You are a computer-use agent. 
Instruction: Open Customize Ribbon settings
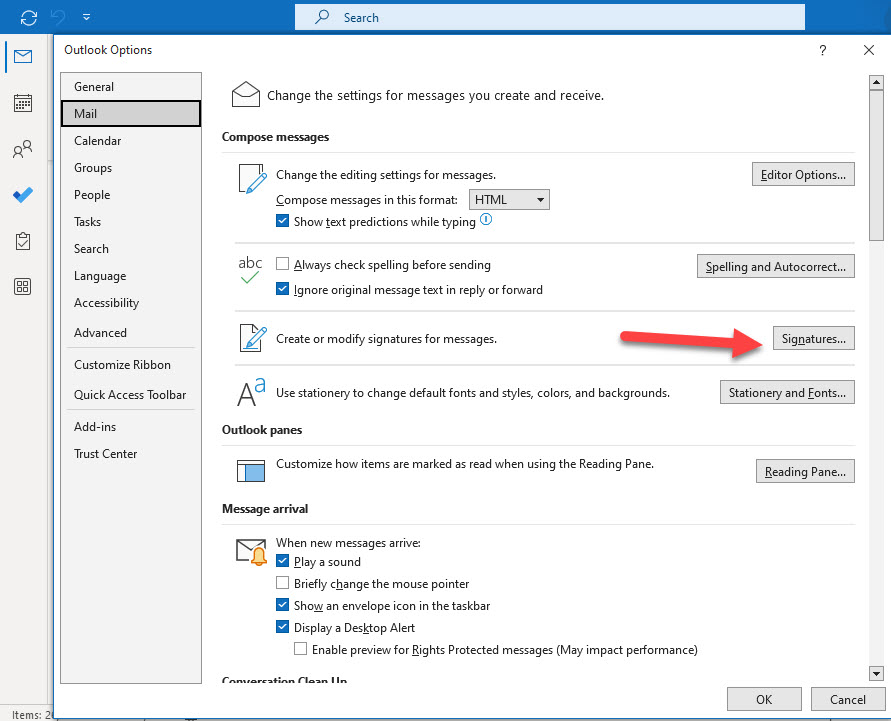coord(131,365)
